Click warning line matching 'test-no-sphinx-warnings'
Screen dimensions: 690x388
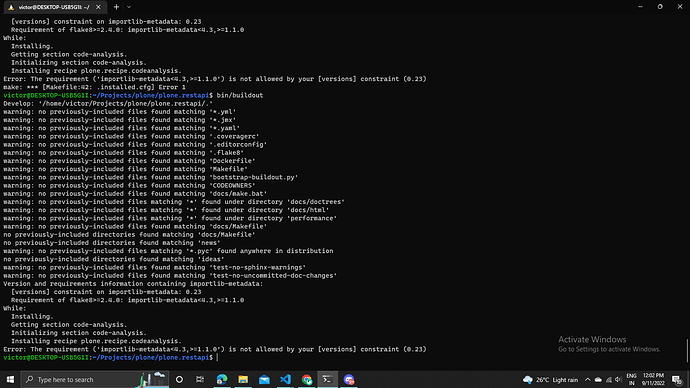(154, 267)
